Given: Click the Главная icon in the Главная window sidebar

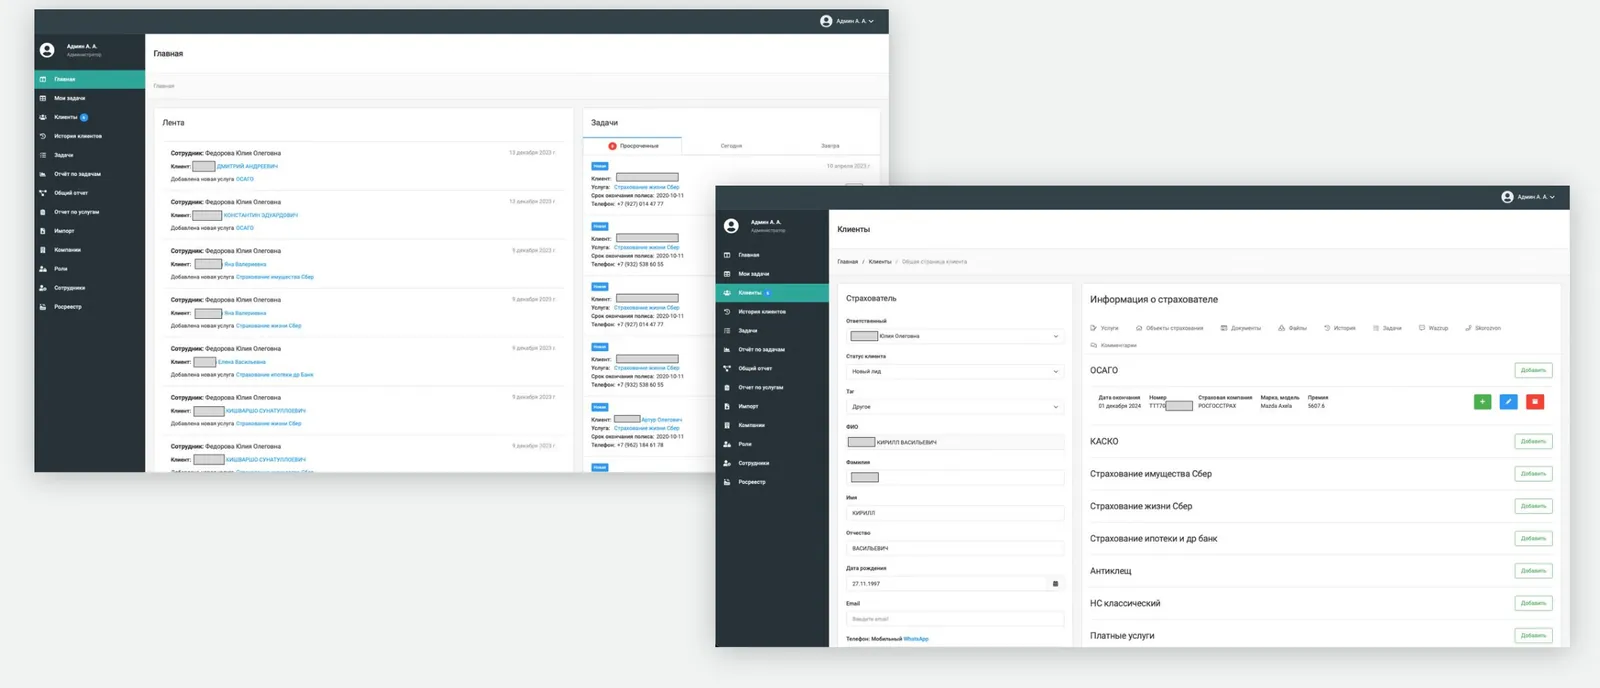Looking at the screenshot, I should tap(42, 79).
